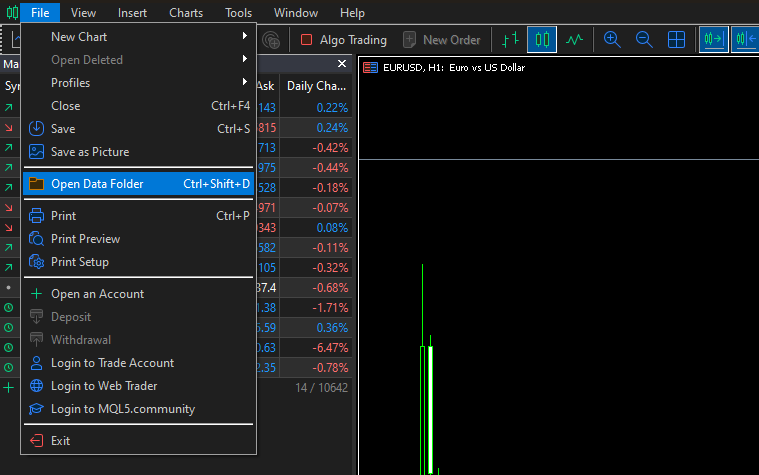Open the Help menu
Screen dimensions: 759x475
(352, 13)
